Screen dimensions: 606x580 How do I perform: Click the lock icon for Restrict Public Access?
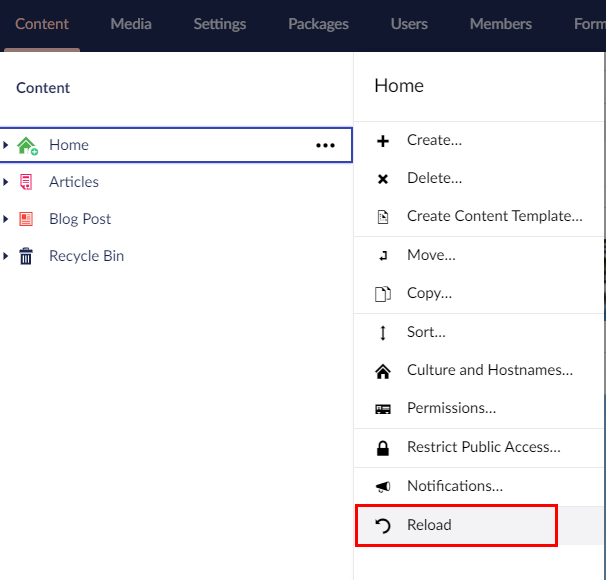pos(382,448)
